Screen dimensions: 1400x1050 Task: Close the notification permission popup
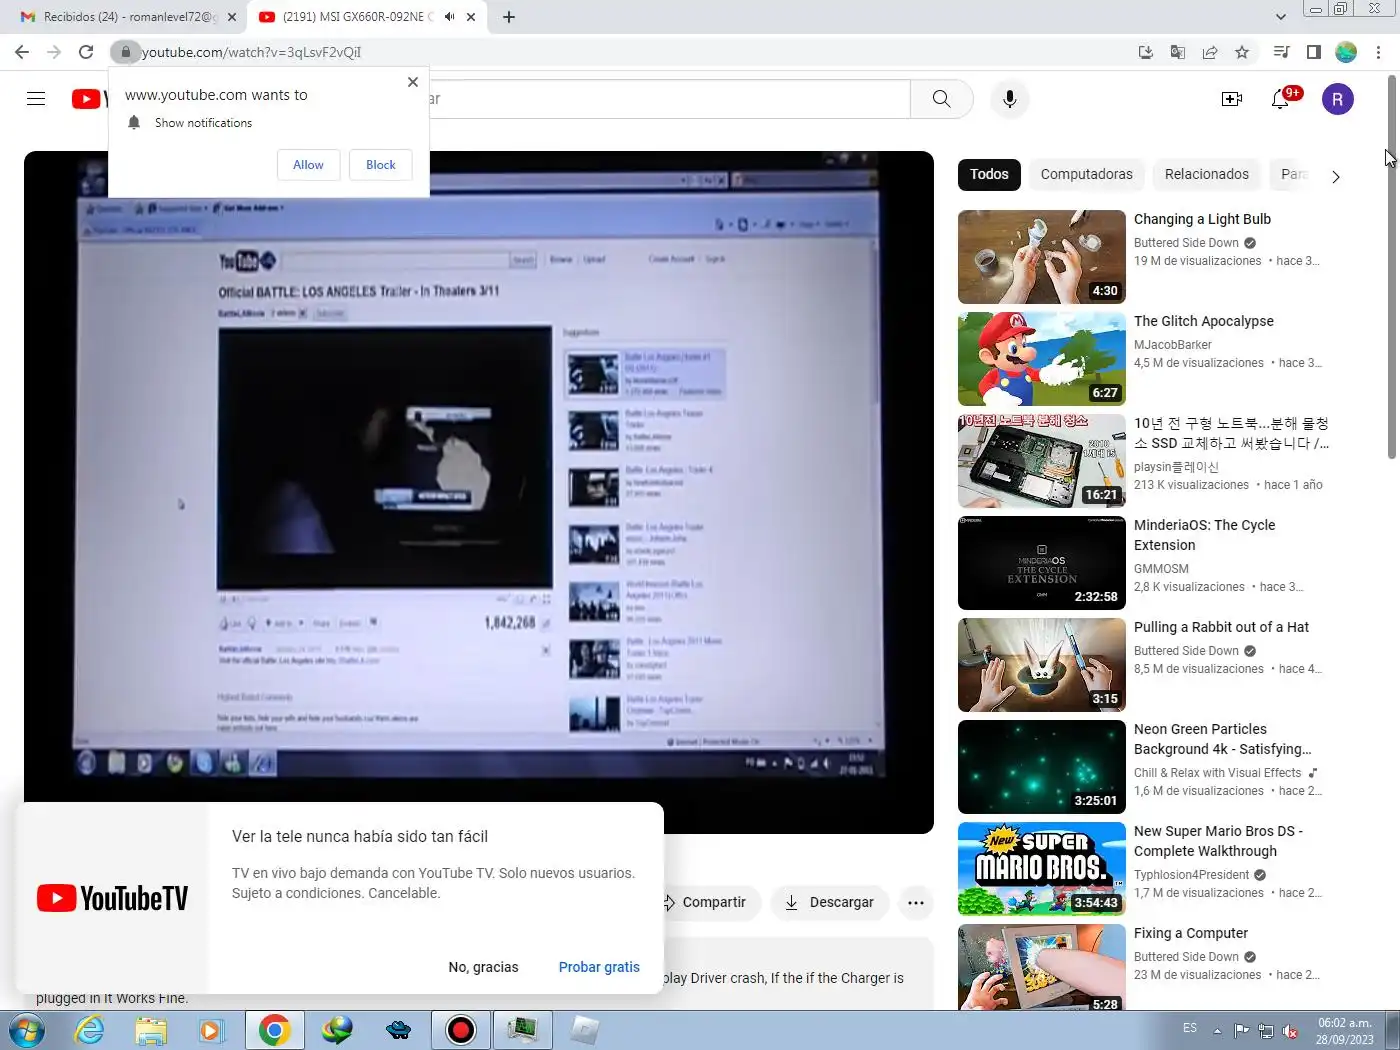[x=413, y=82]
